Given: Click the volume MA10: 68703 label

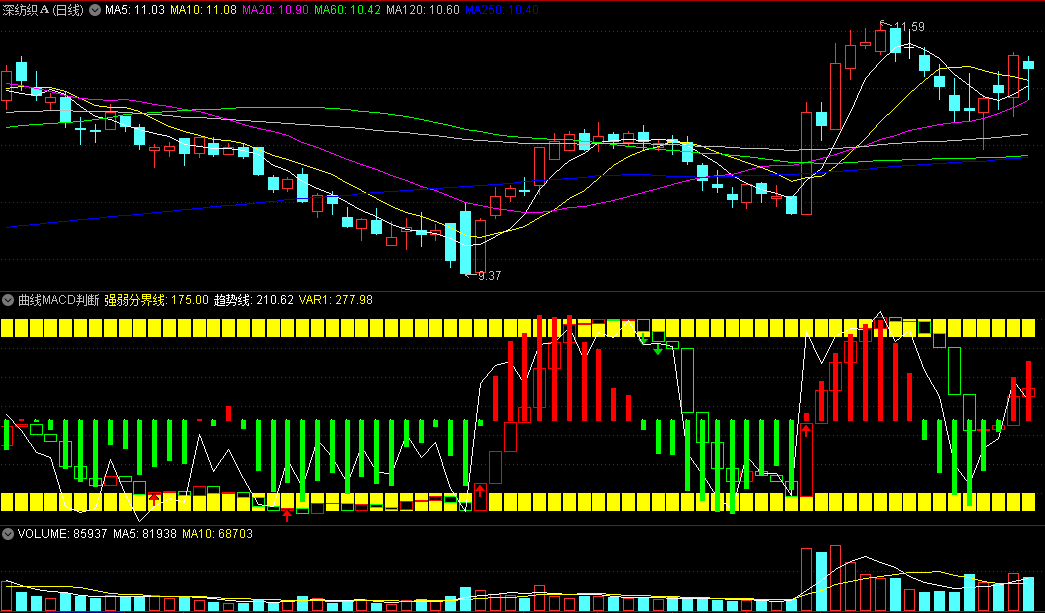Looking at the screenshot, I should tap(217, 534).
